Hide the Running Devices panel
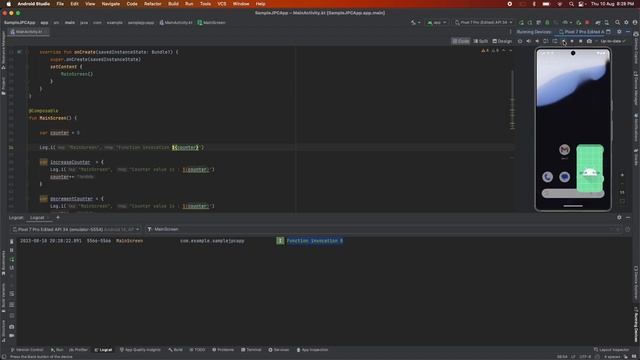 pos(628,32)
